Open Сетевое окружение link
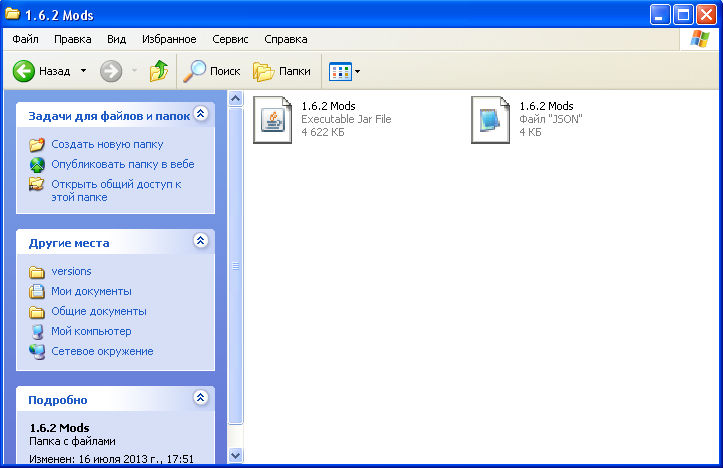723x468 pixels. pos(102,351)
